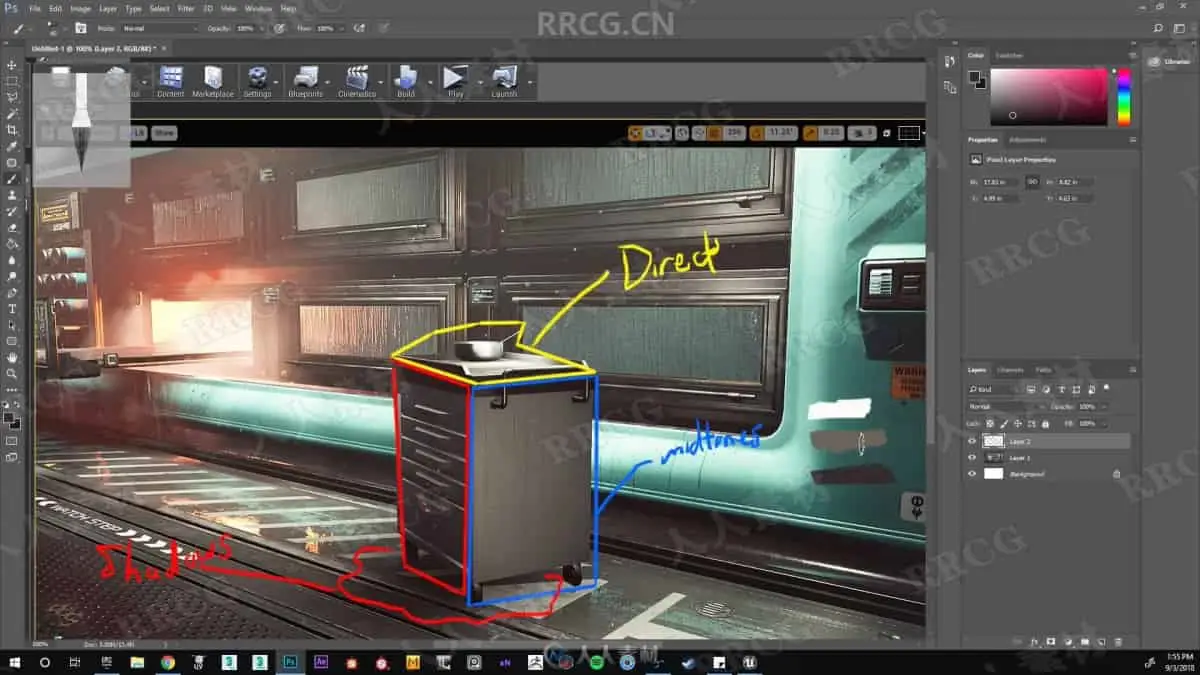Add layer style fx in Layers panel

pyautogui.click(x=1034, y=641)
